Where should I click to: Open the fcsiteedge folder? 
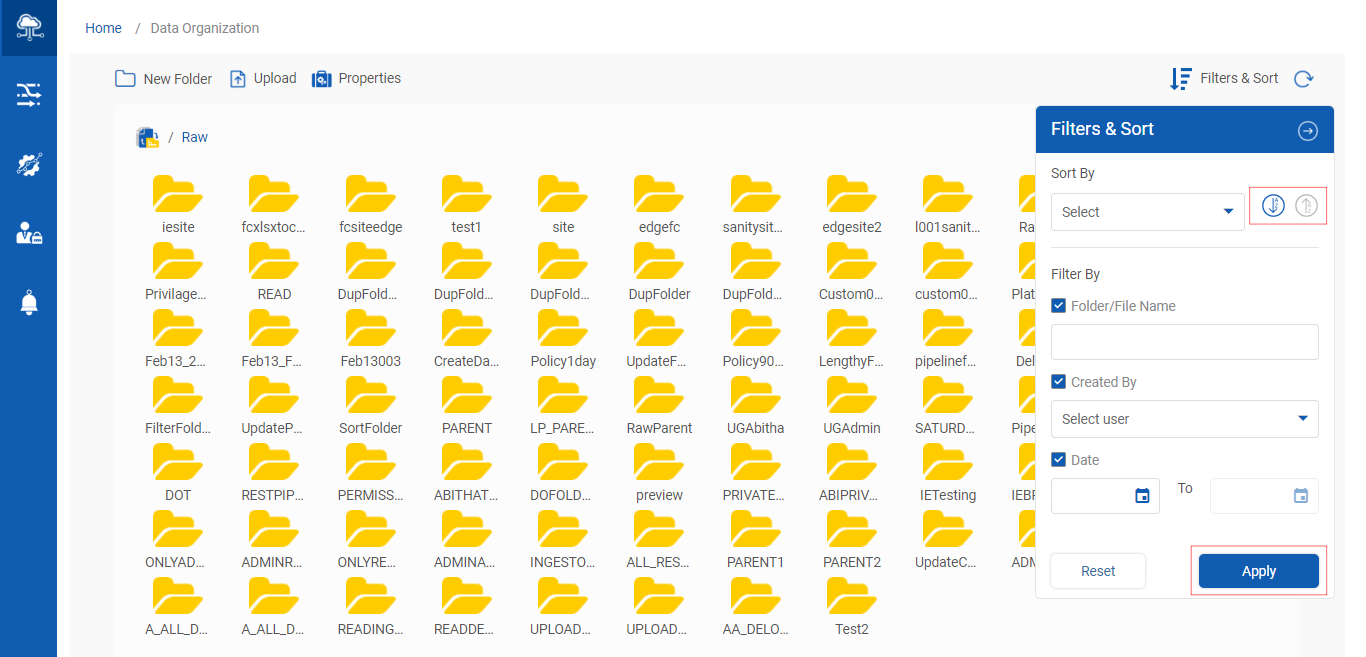(x=370, y=204)
